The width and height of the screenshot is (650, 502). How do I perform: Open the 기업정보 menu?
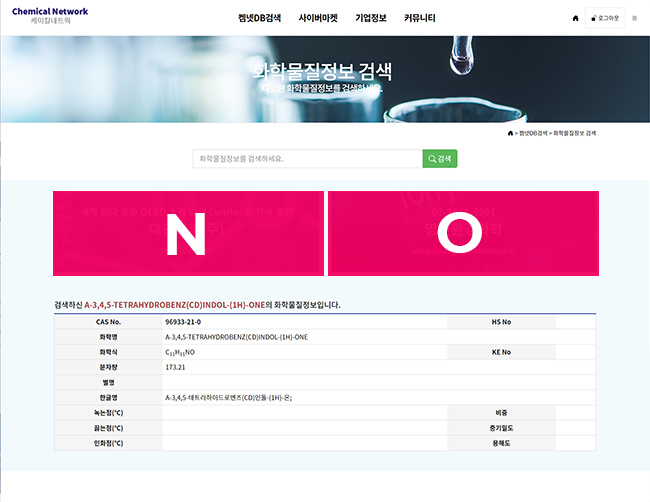pyautogui.click(x=371, y=18)
